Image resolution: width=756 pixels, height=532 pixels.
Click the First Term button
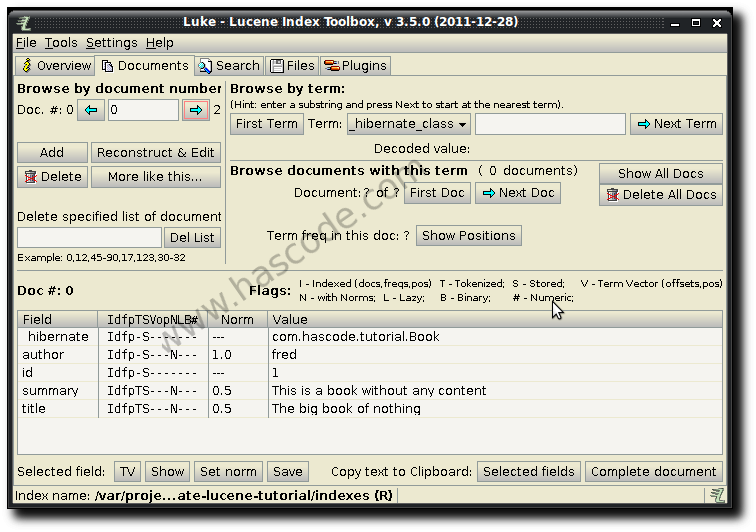(x=267, y=124)
